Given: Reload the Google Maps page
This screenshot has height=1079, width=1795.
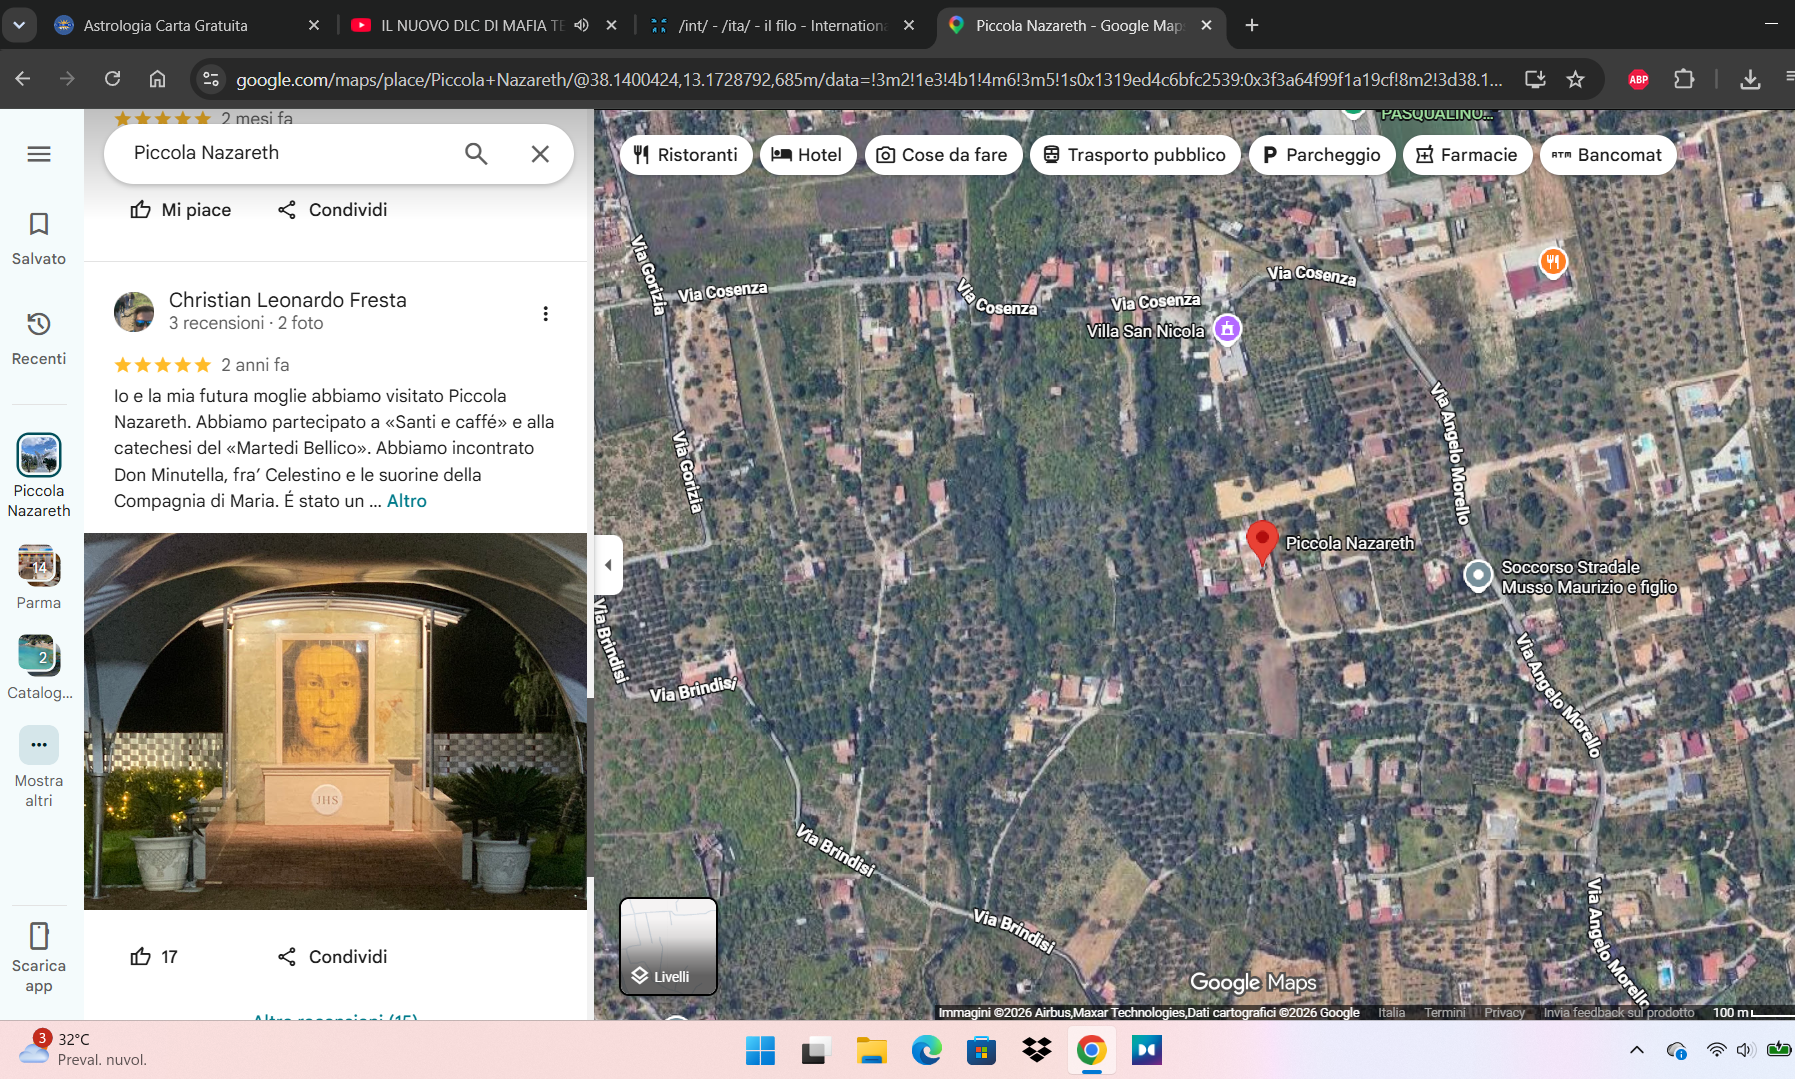Looking at the screenshot, I should click(113, 79).
